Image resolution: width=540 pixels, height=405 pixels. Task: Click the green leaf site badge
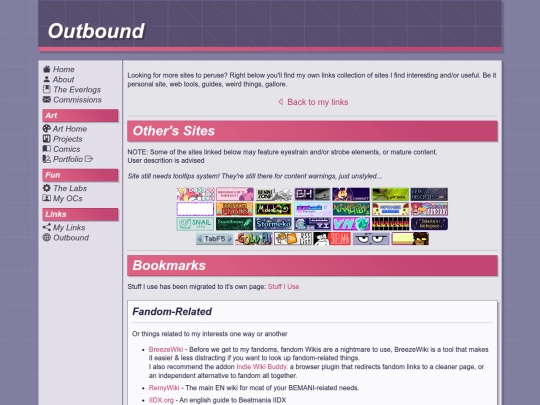[x=391, y=194]
